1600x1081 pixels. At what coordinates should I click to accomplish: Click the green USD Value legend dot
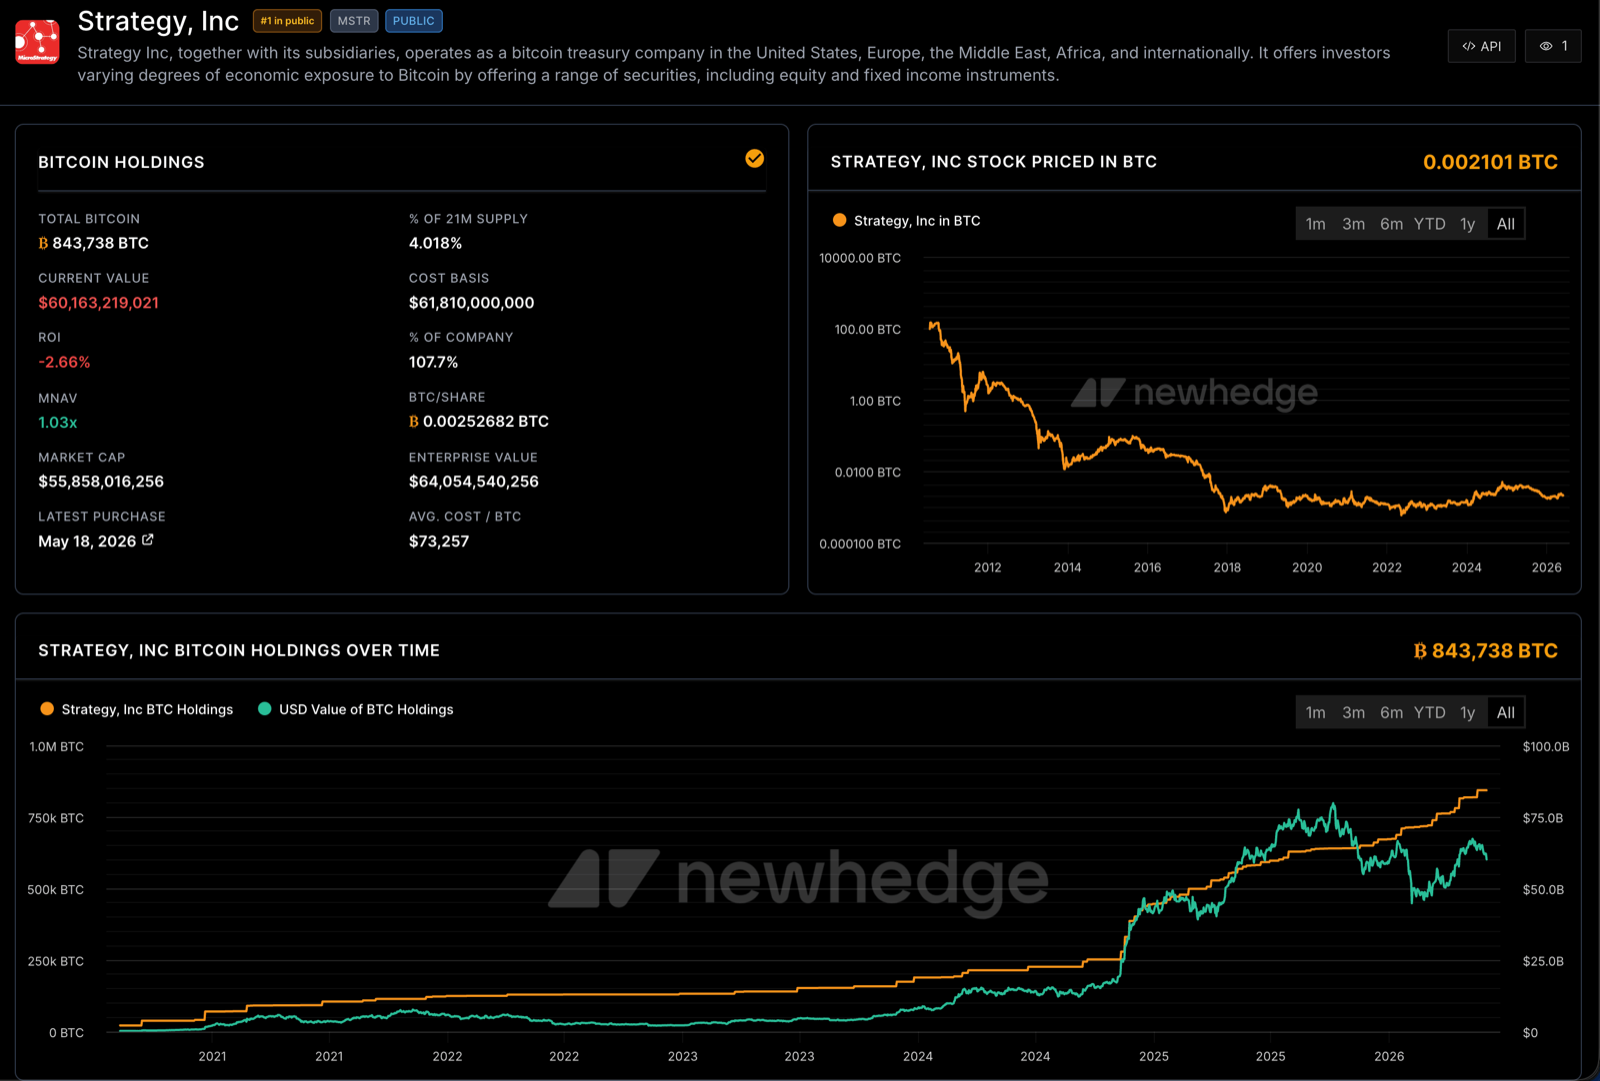tap(265, 709)
